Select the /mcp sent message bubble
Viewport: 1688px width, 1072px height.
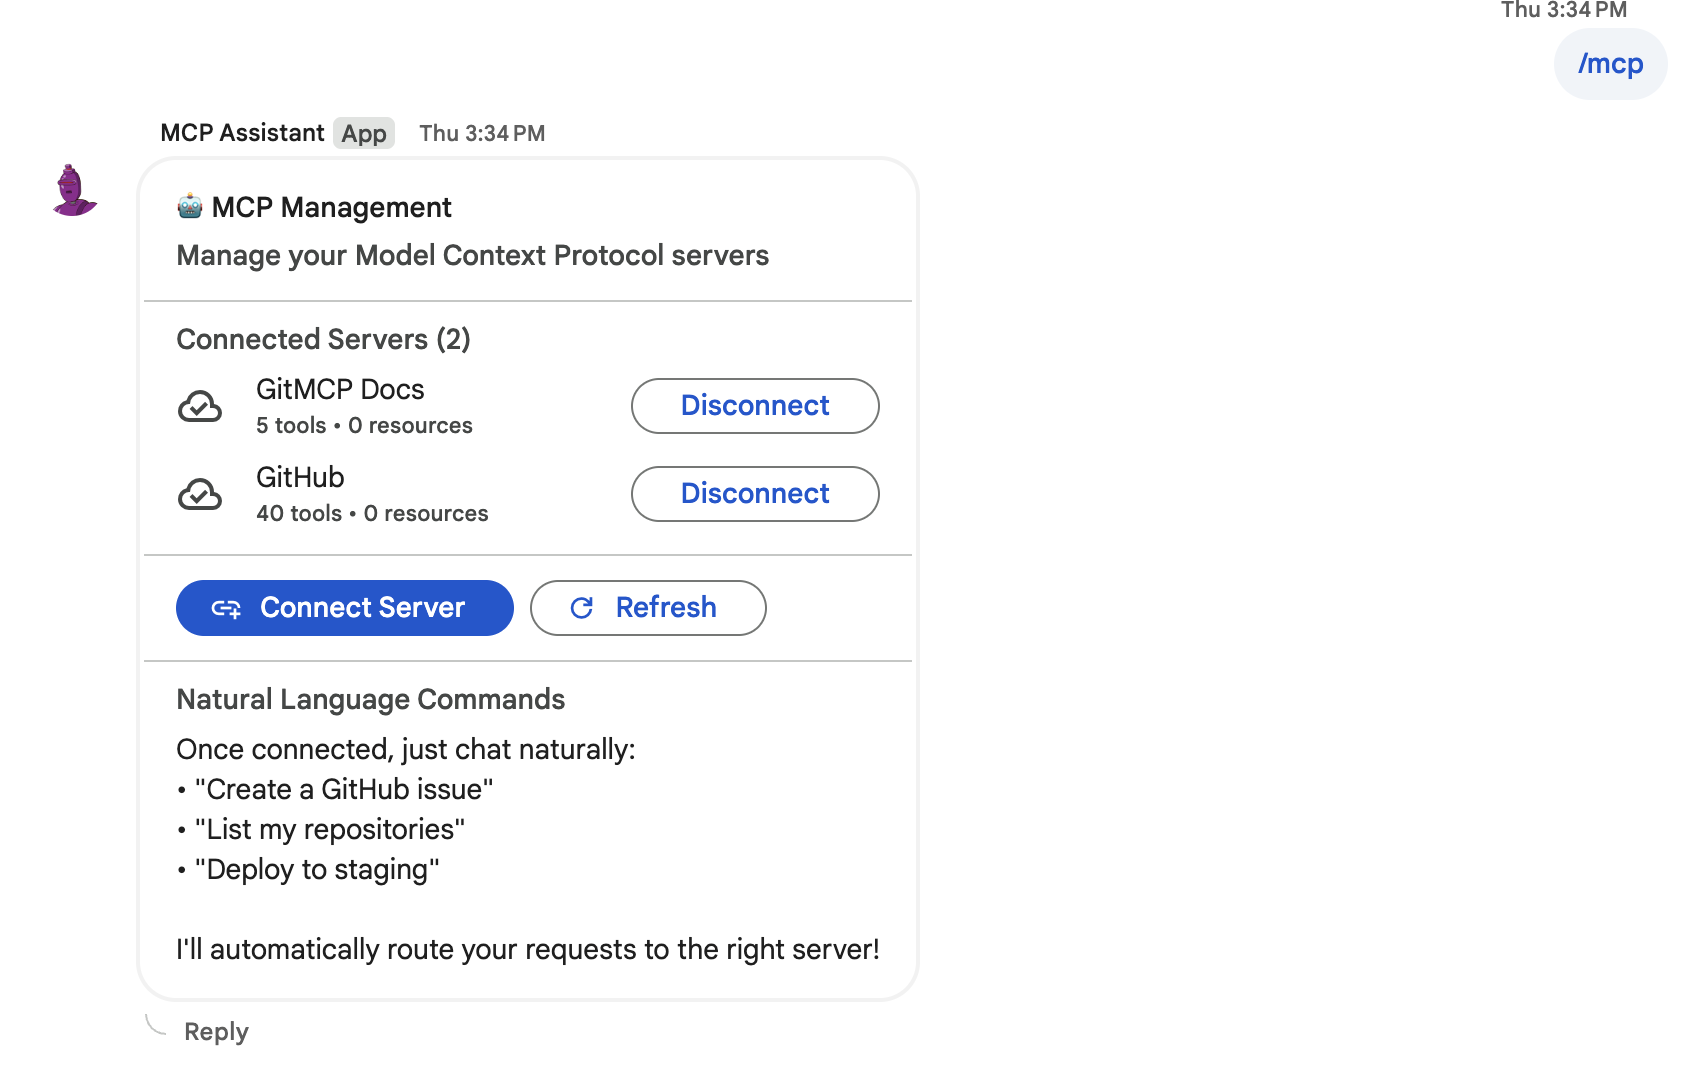point(1610,64)
